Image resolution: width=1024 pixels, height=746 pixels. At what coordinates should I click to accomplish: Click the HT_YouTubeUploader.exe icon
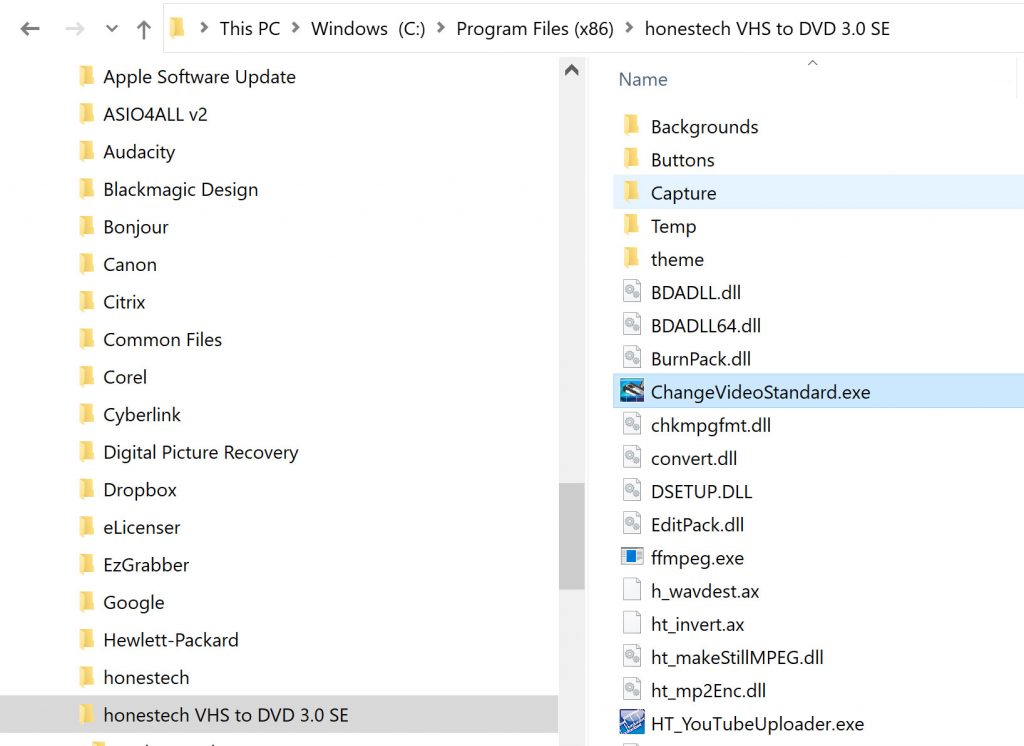click(631, 722)
